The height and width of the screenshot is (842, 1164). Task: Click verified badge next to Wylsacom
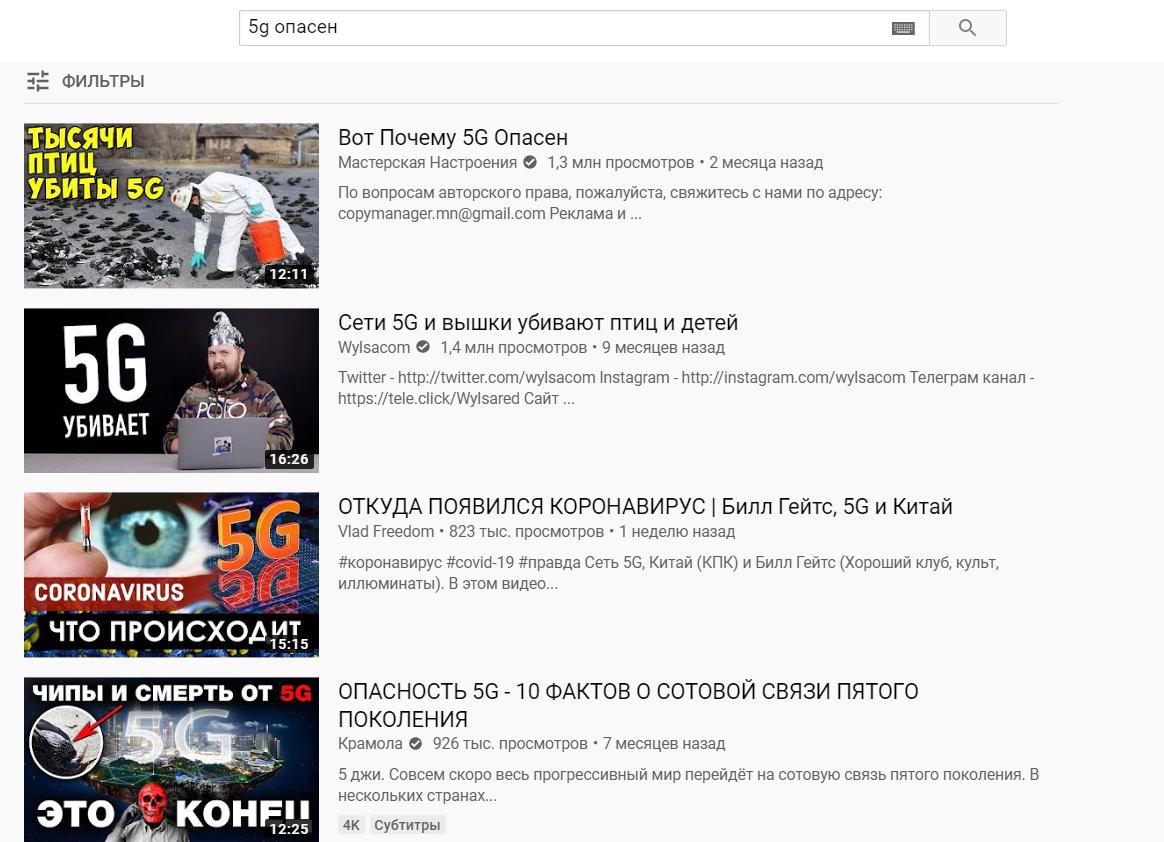point(423,347)
